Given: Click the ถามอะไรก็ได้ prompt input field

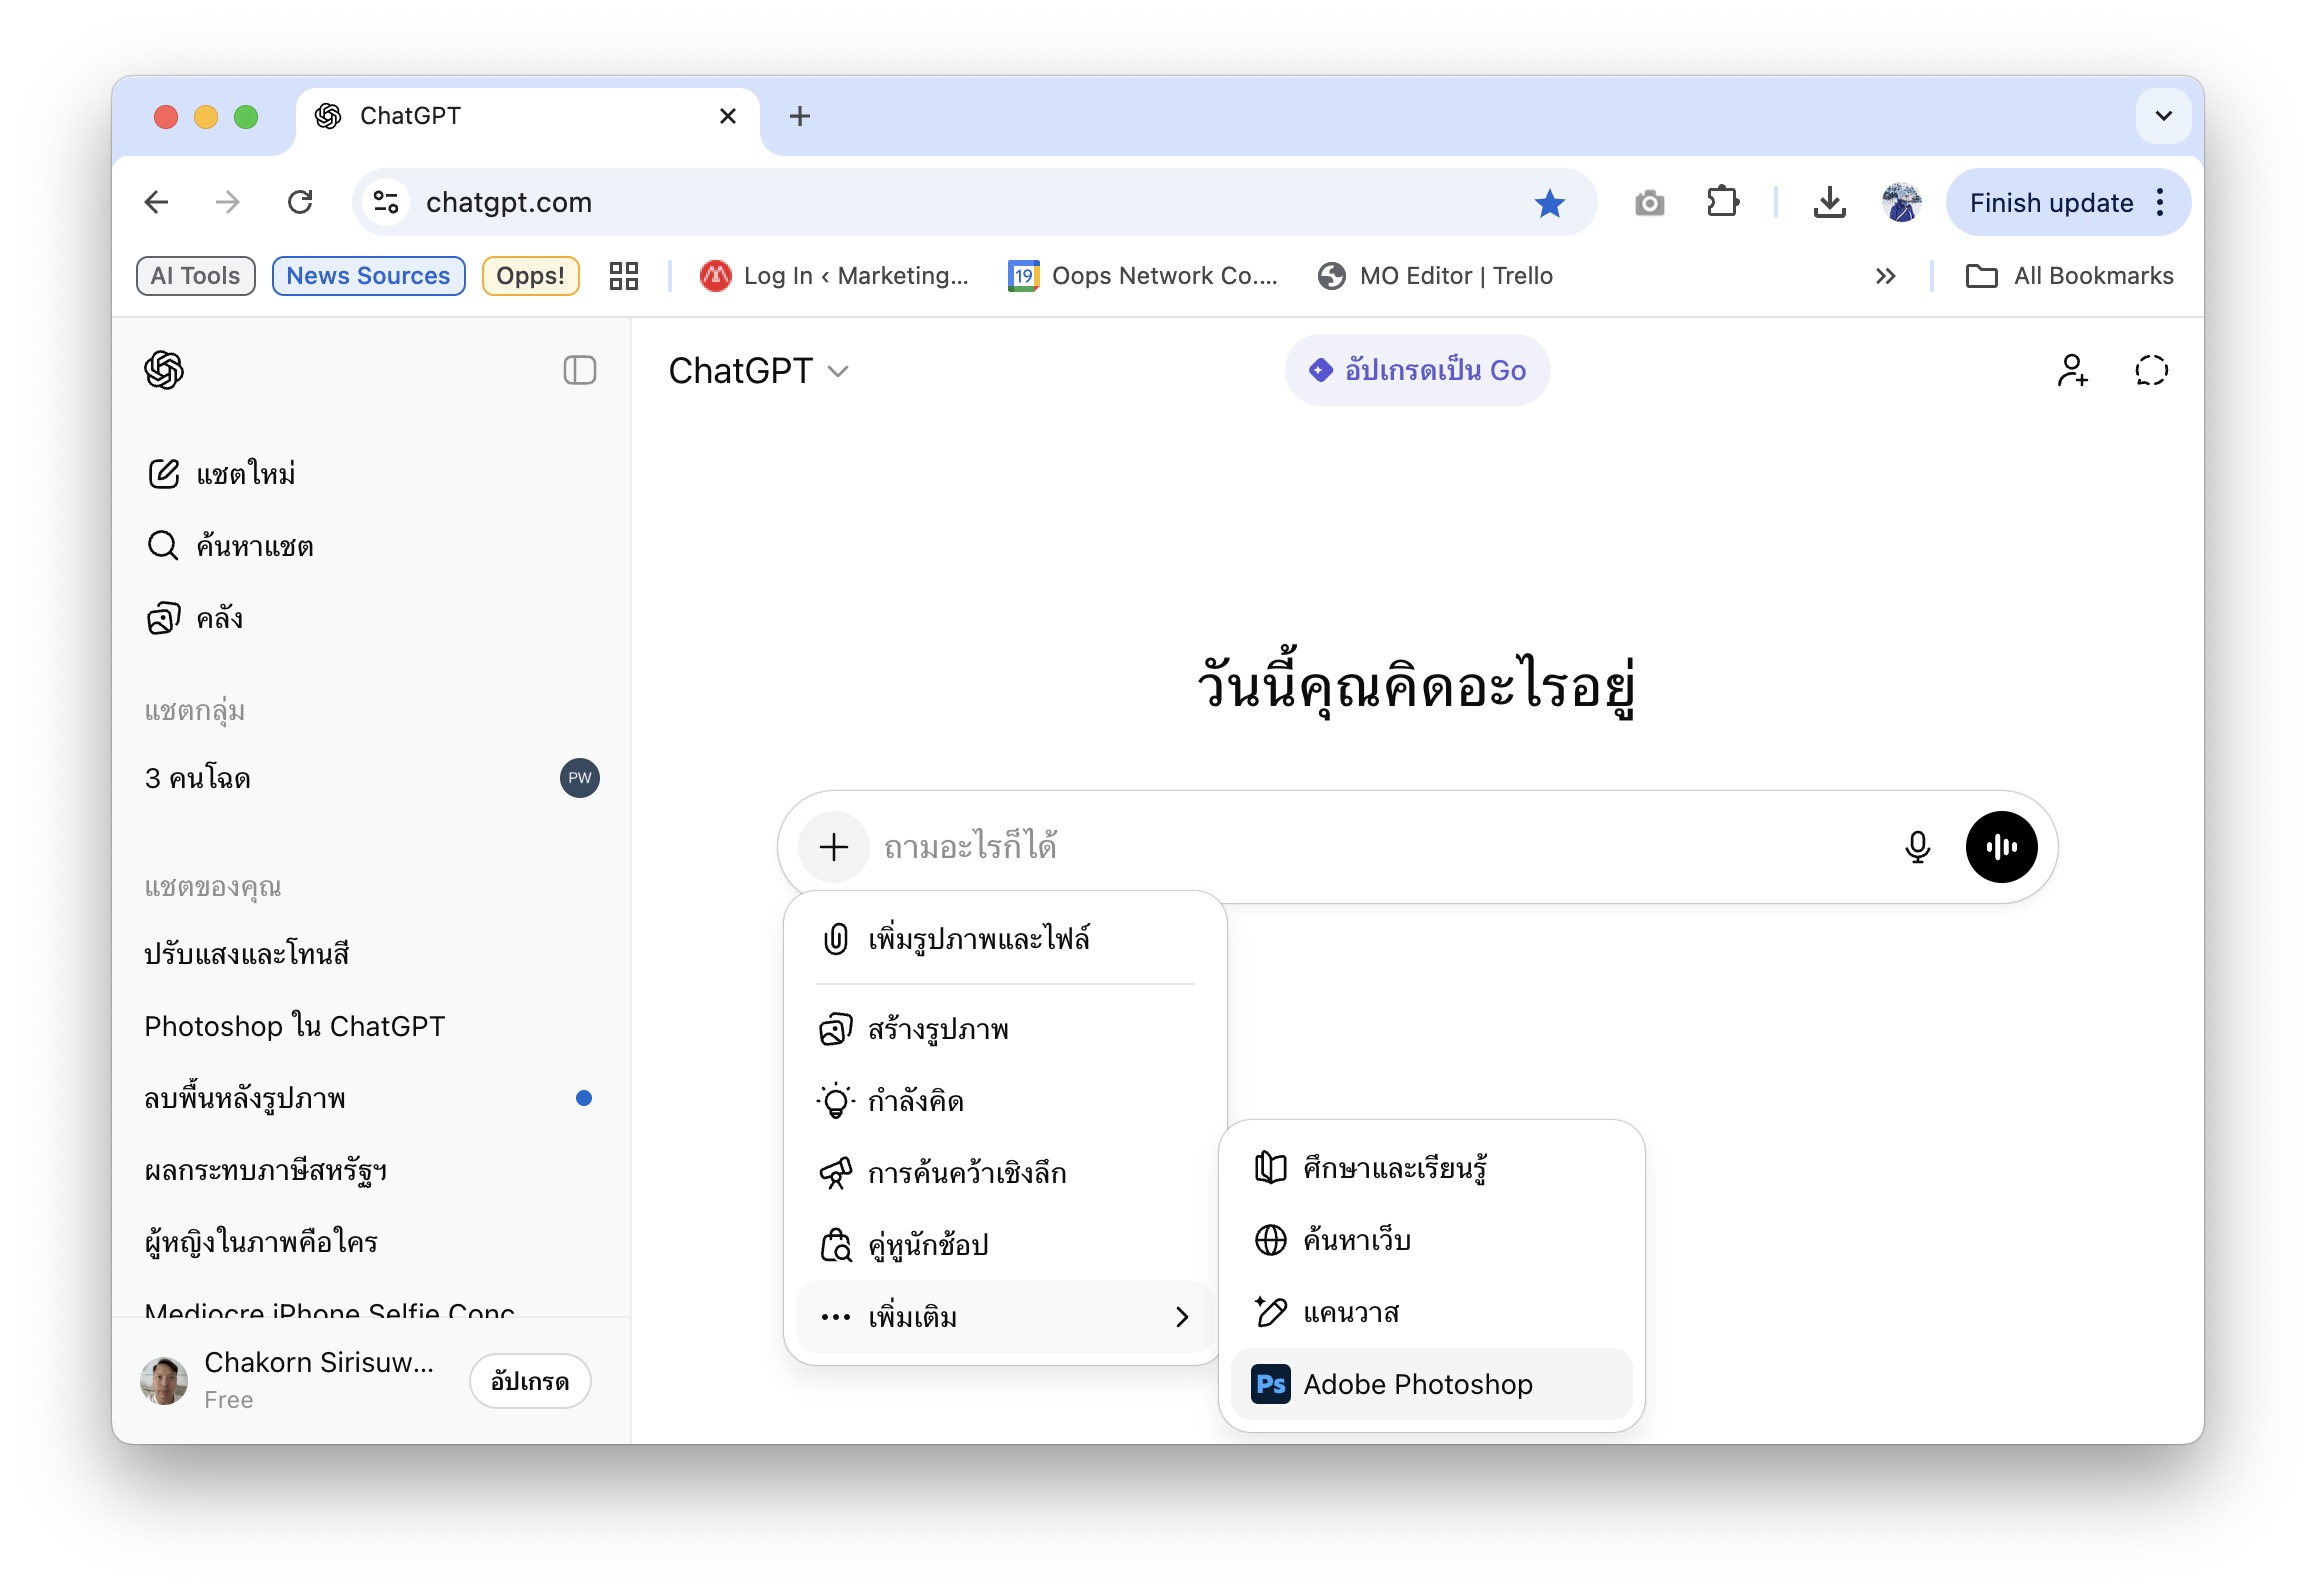Looking at the screenshot, I should click(1380, 847).
